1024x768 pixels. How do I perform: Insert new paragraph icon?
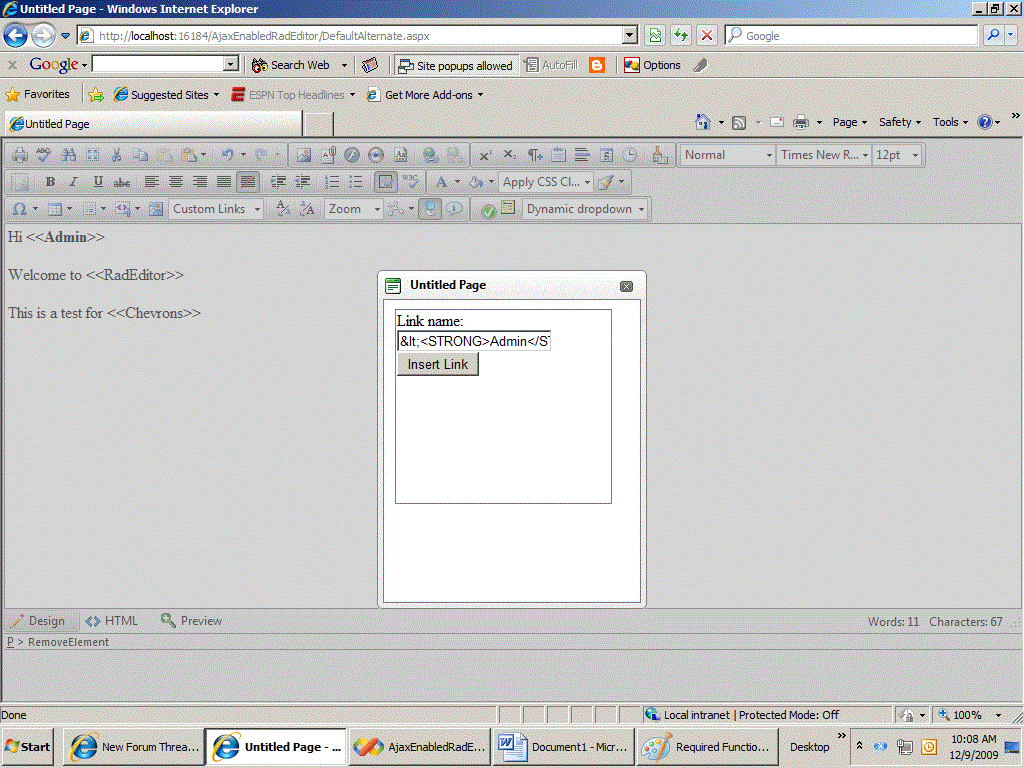pos(534,155)
